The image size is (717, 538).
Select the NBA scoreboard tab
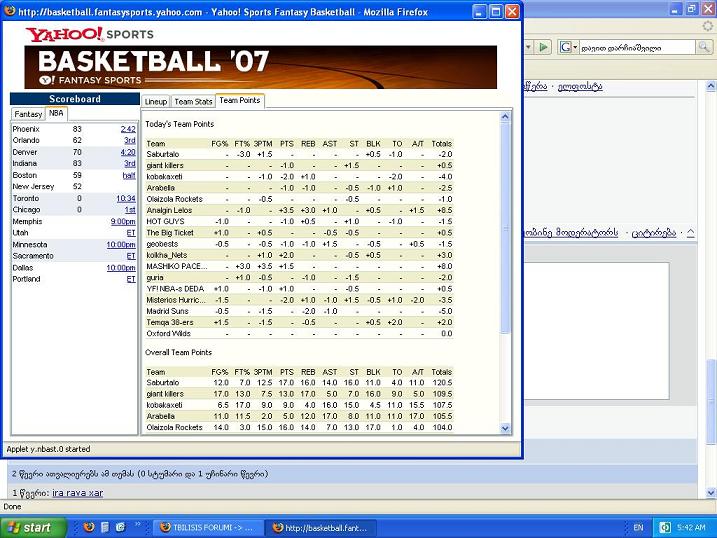[56, 114]
